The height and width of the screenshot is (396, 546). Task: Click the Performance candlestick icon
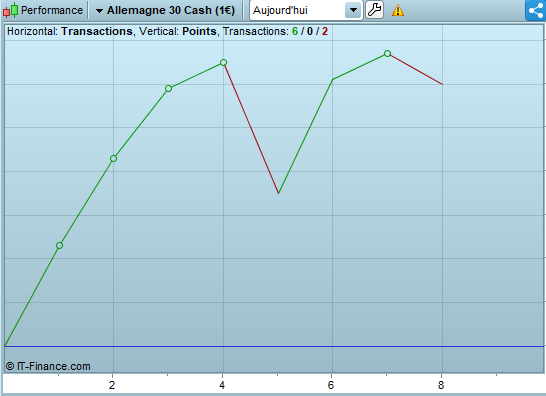click(10, 10)
